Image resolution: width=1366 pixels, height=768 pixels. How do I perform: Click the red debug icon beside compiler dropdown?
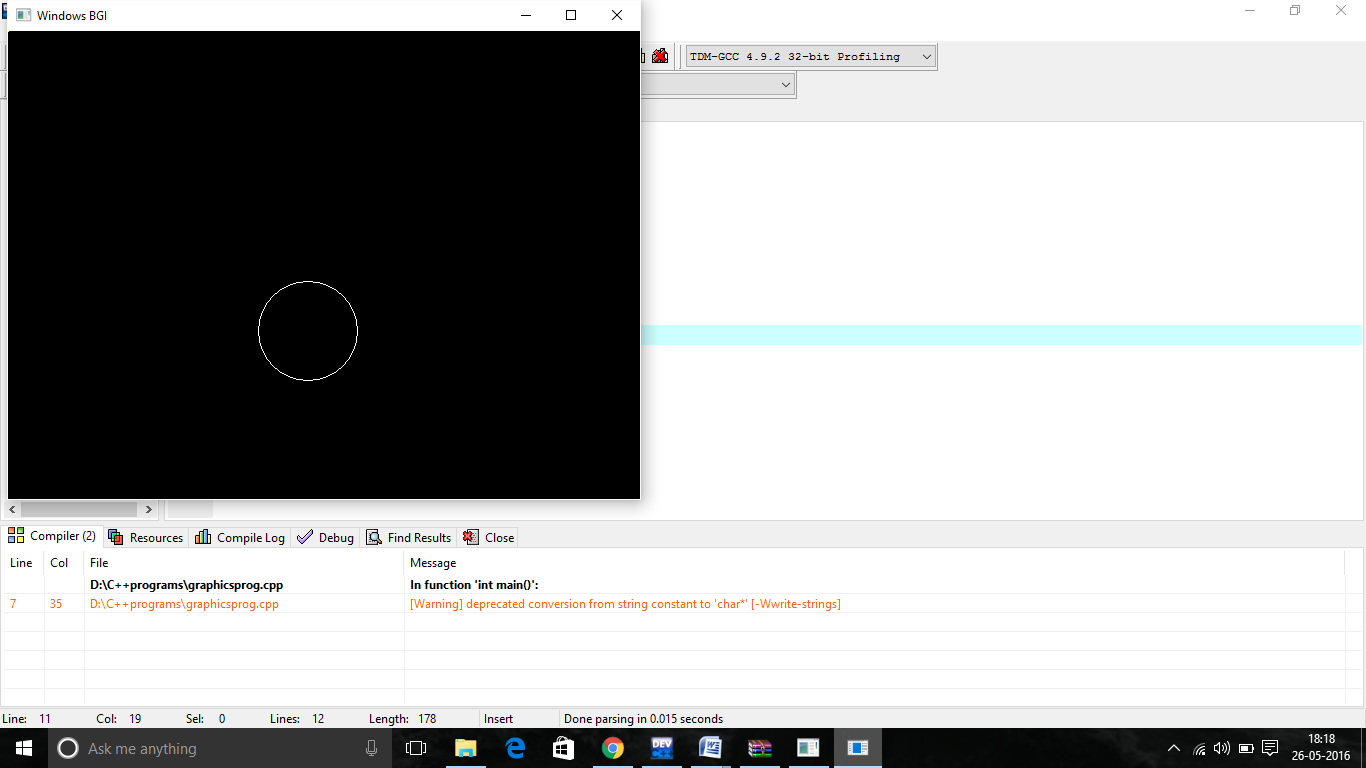coord(660,56)
